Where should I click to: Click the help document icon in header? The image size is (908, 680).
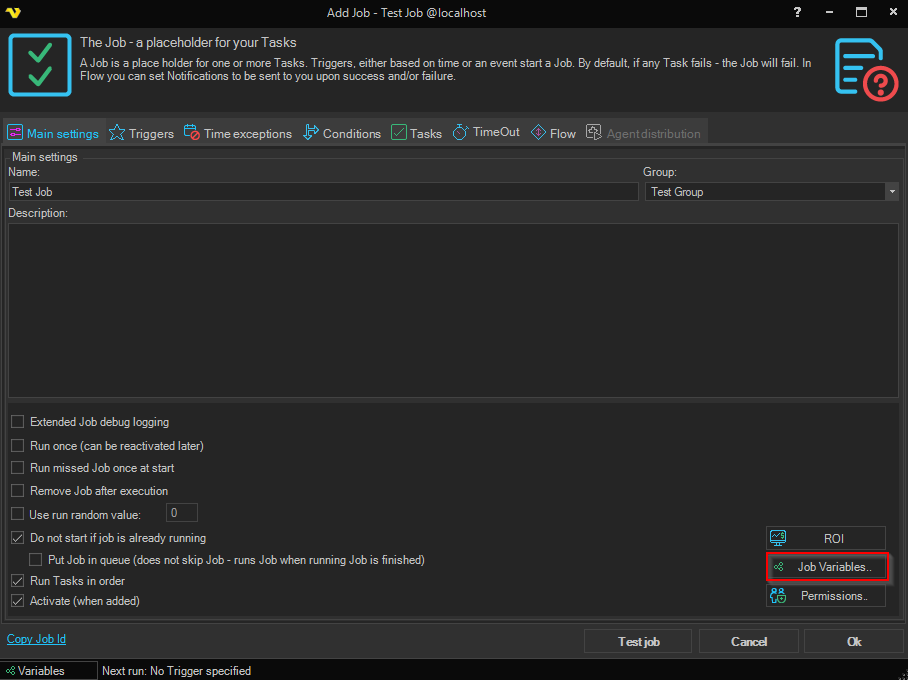tap(865, 68)
